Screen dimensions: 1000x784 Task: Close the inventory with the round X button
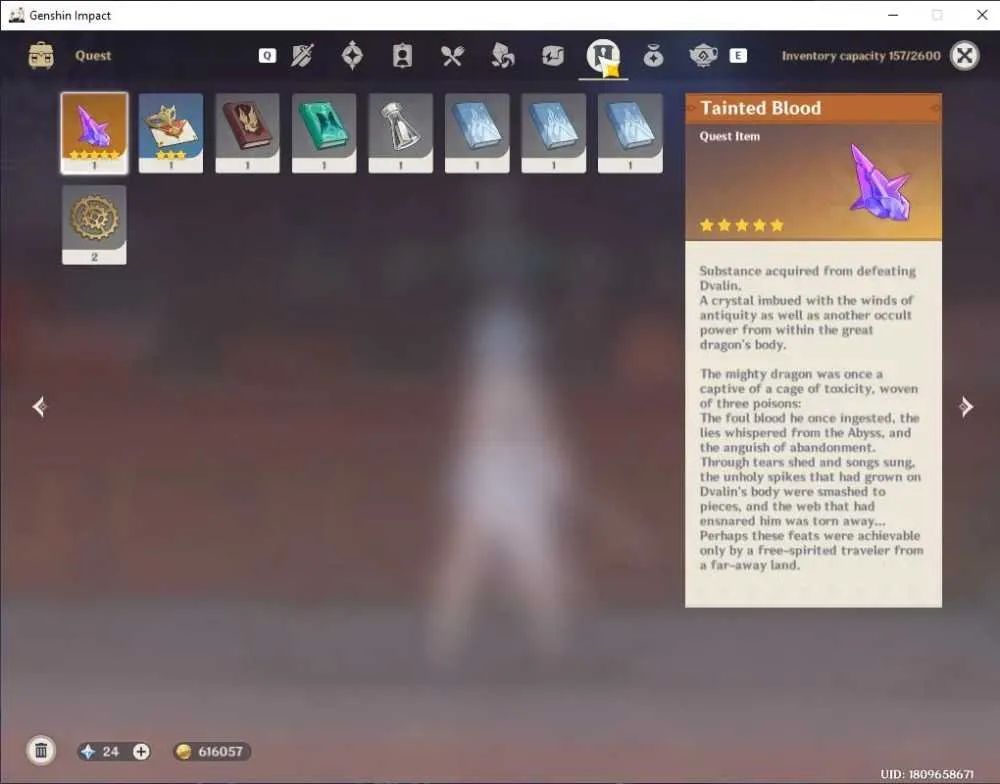coord(964,55)
